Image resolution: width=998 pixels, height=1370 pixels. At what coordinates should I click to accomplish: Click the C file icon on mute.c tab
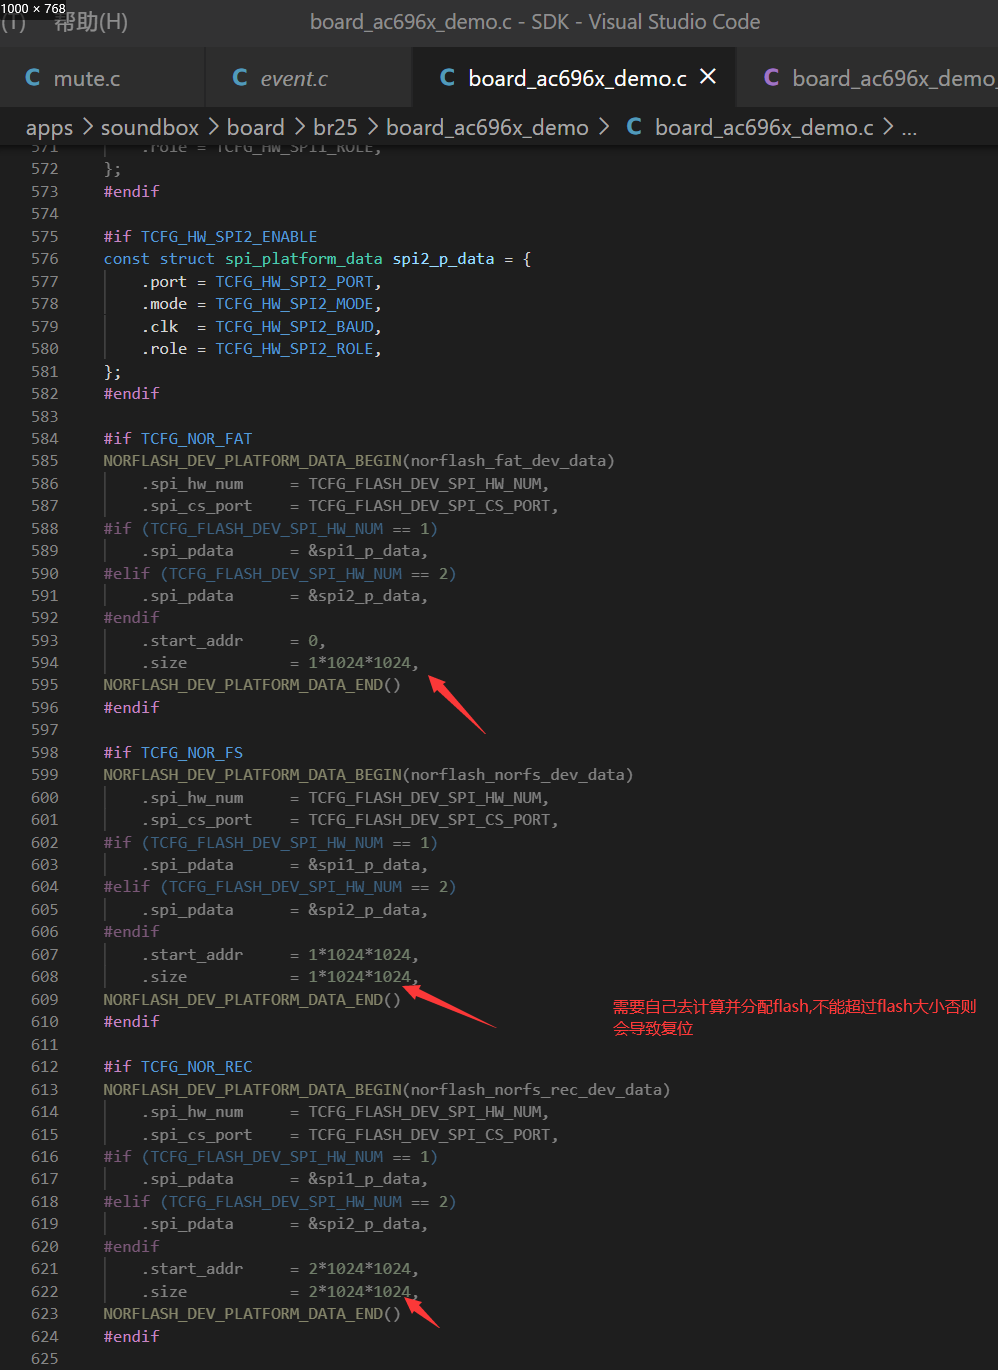(x=32, y=77)
